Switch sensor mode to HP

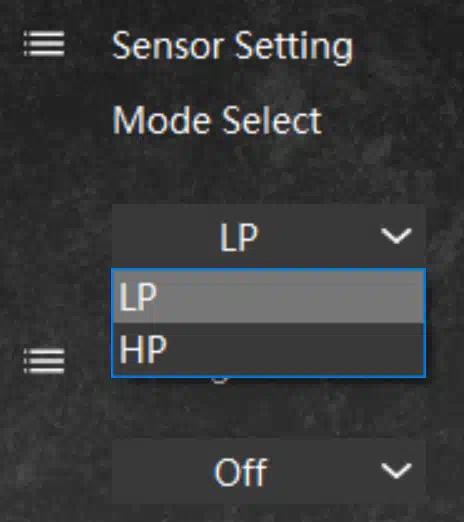pos(268,349)
